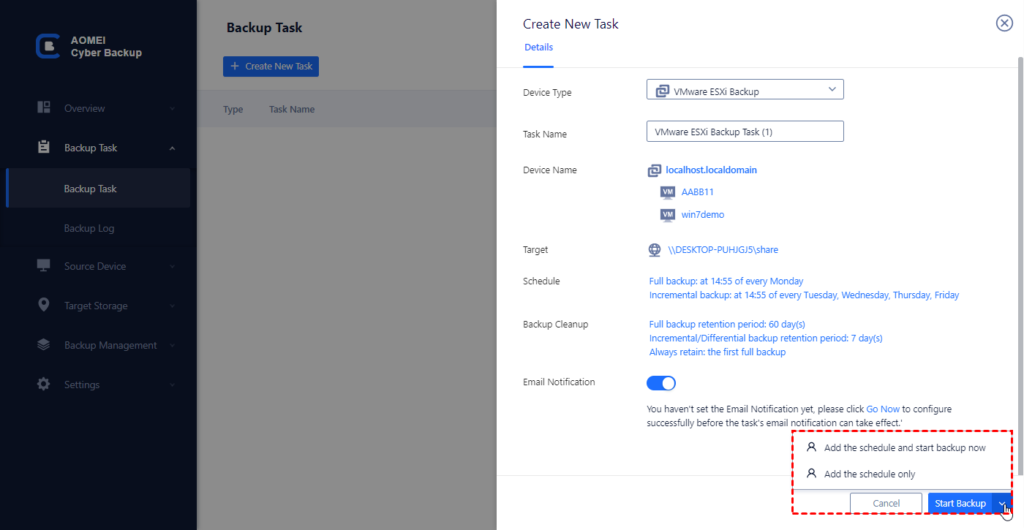Click the Overview dashboard icon in sidebar
This screenshot has height=530, width=1024.
(44, 108)
